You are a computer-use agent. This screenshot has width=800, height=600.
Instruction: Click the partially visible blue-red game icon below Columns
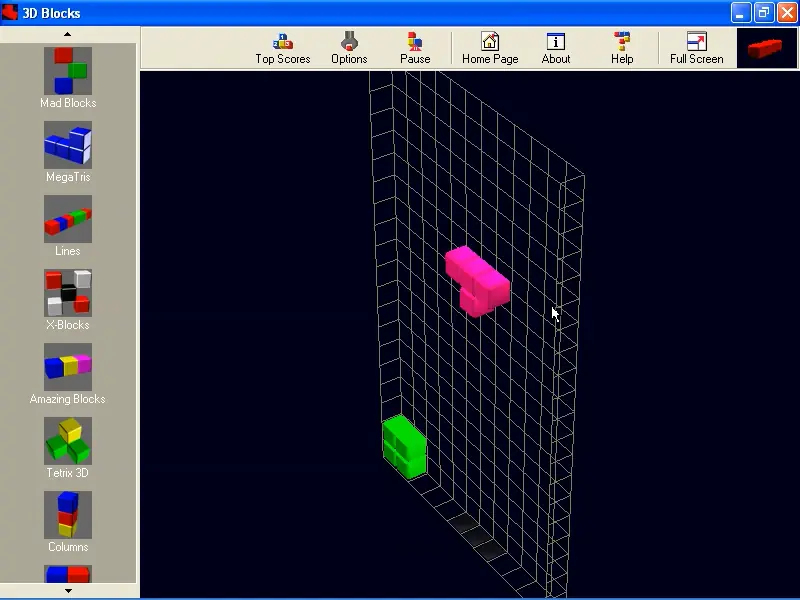click(68, 574)
